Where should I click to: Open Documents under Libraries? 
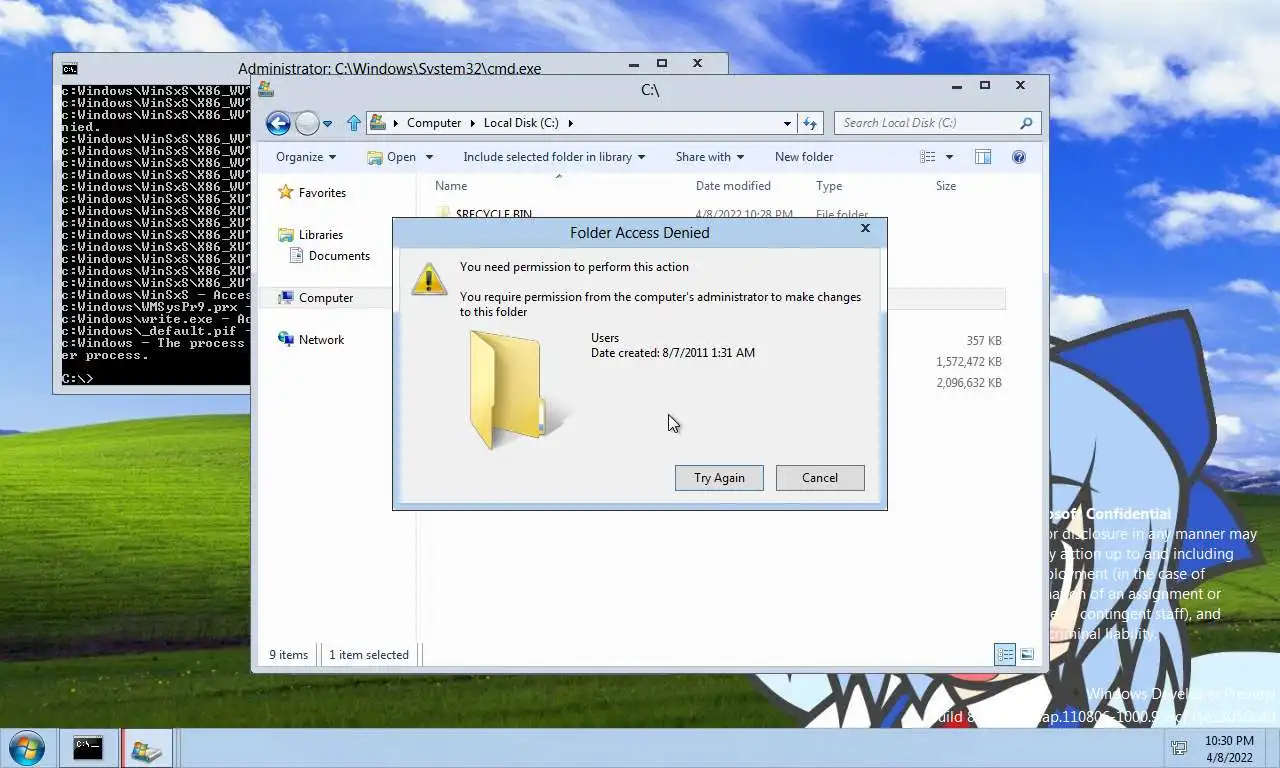[339, 256]
